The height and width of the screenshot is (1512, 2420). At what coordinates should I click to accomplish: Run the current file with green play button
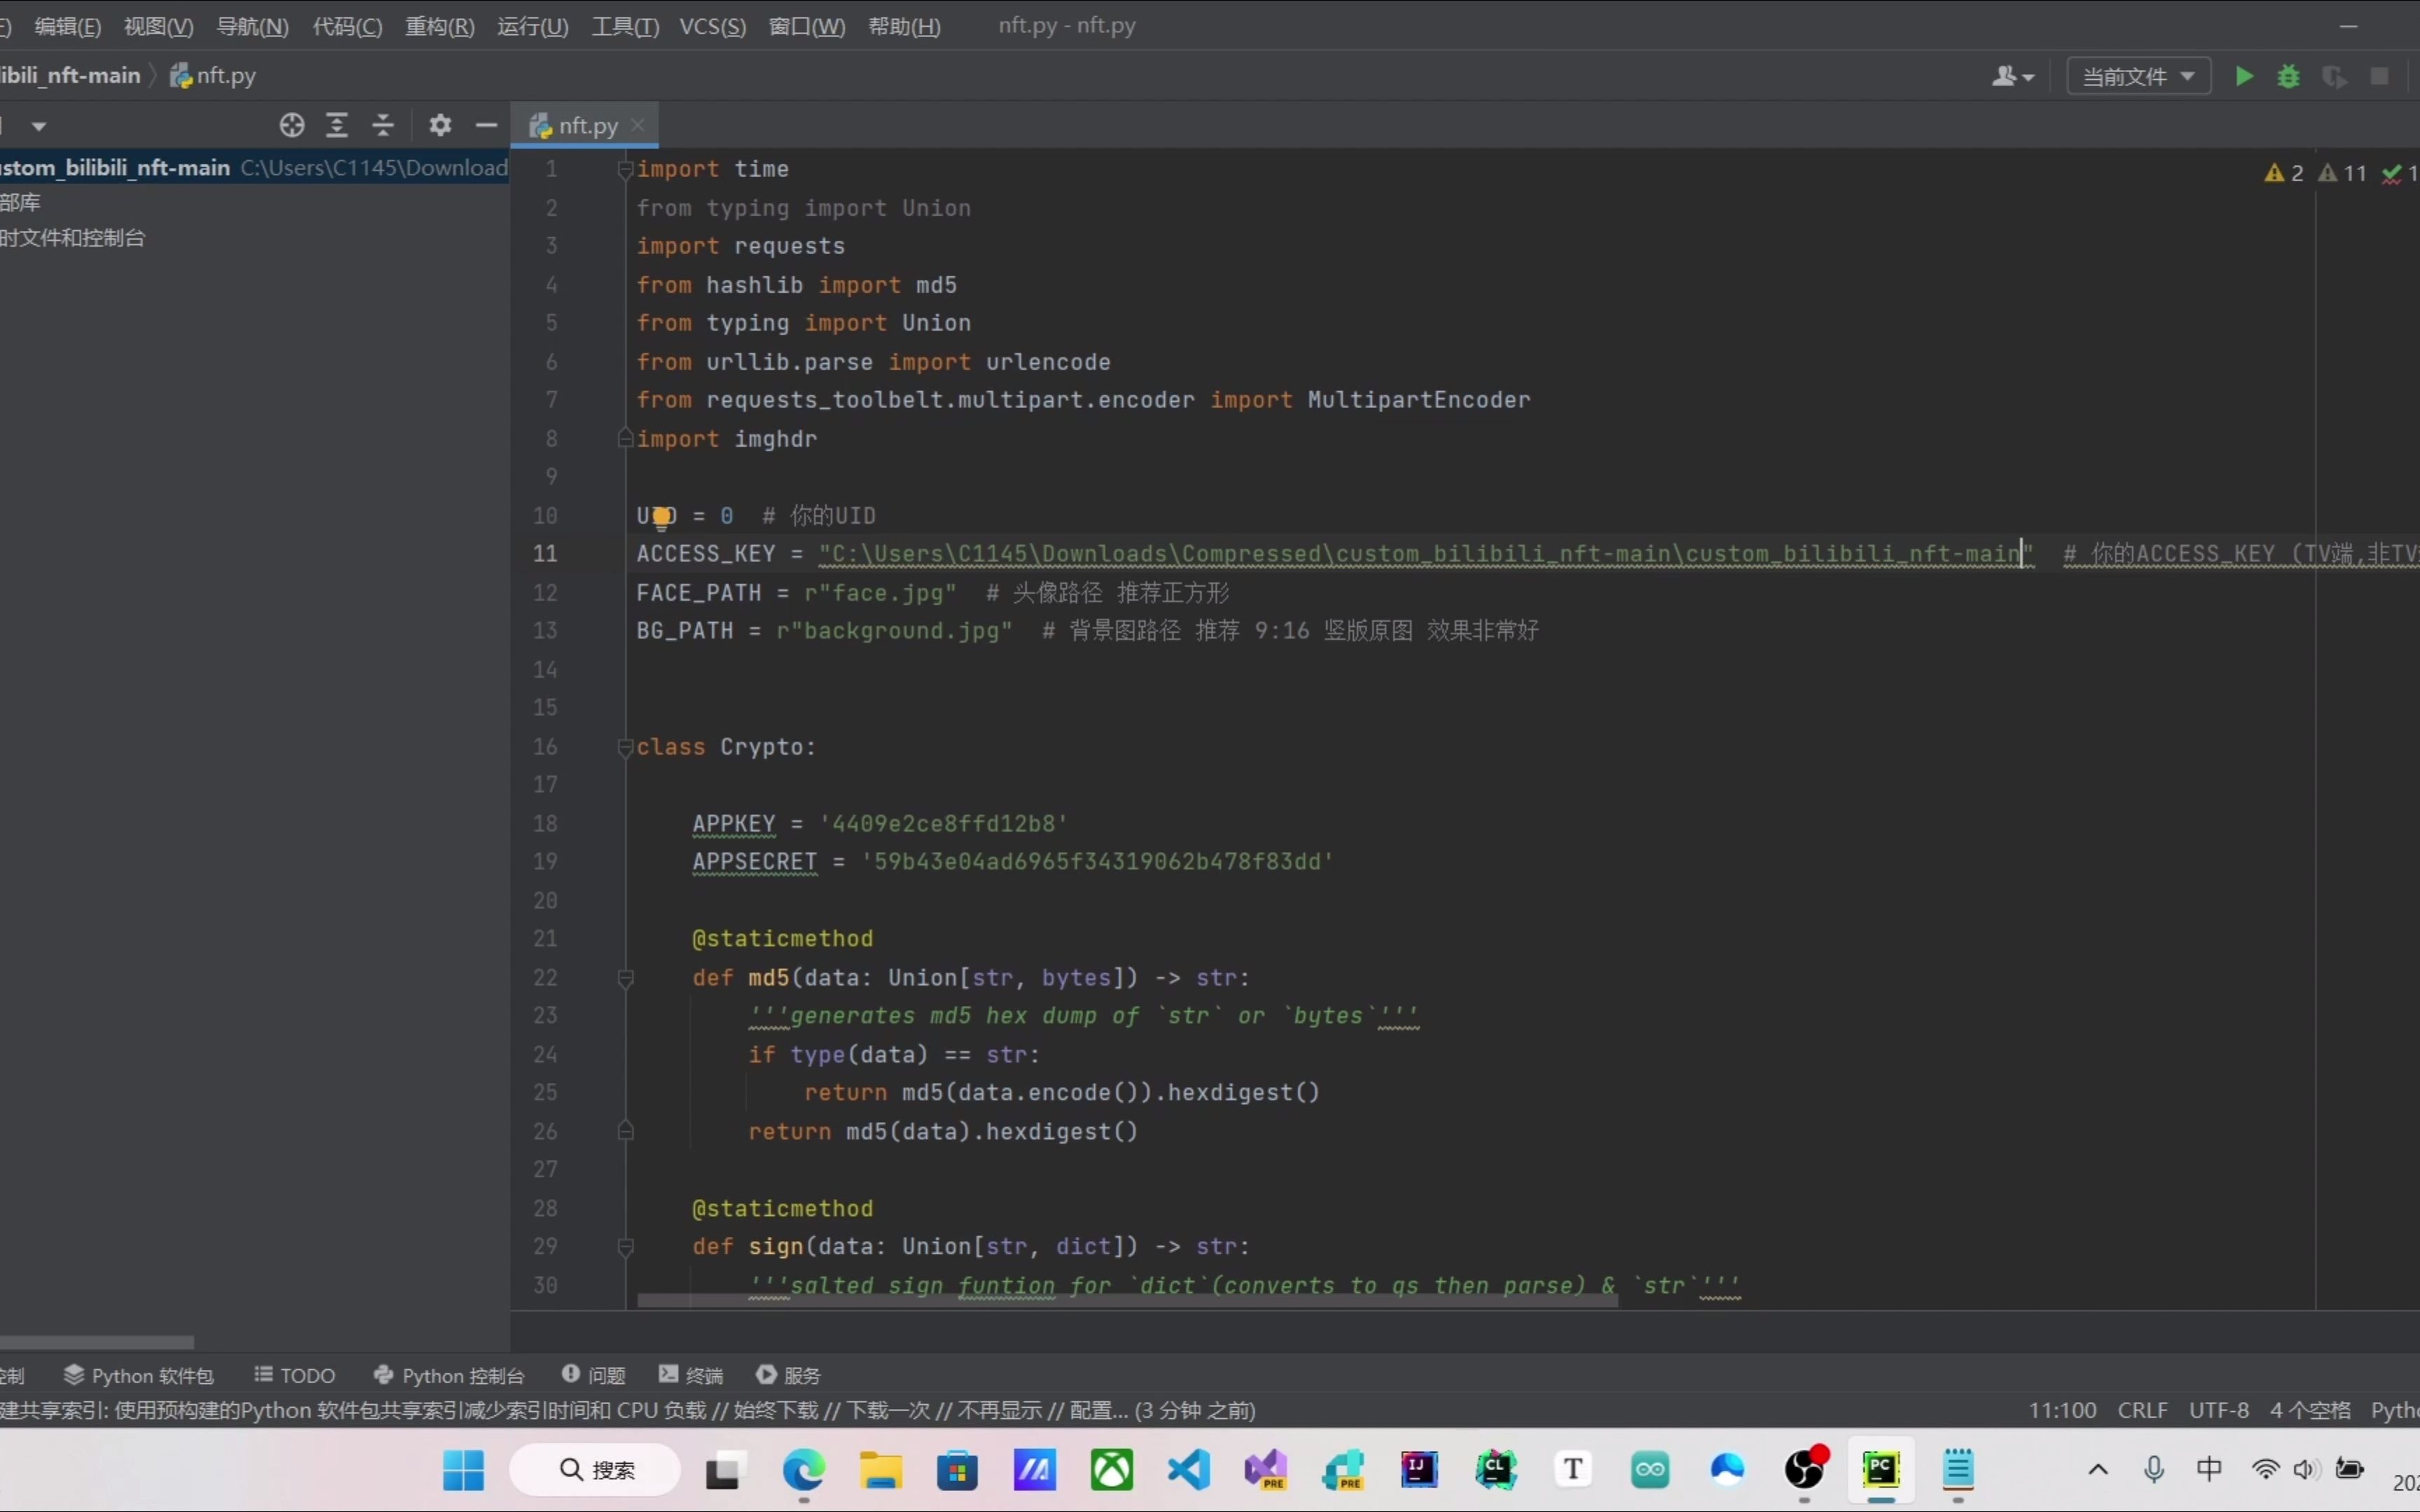pos(2244,76)
